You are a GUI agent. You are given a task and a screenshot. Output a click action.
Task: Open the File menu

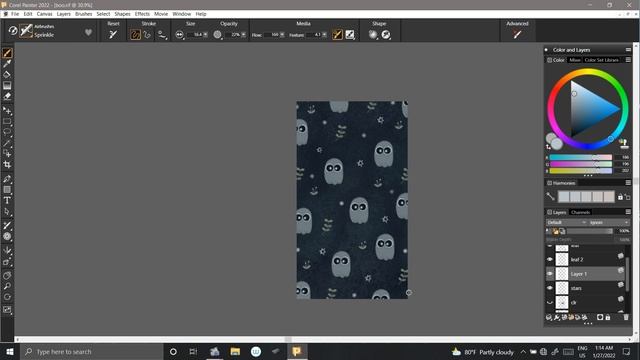[x=15, y=14]
